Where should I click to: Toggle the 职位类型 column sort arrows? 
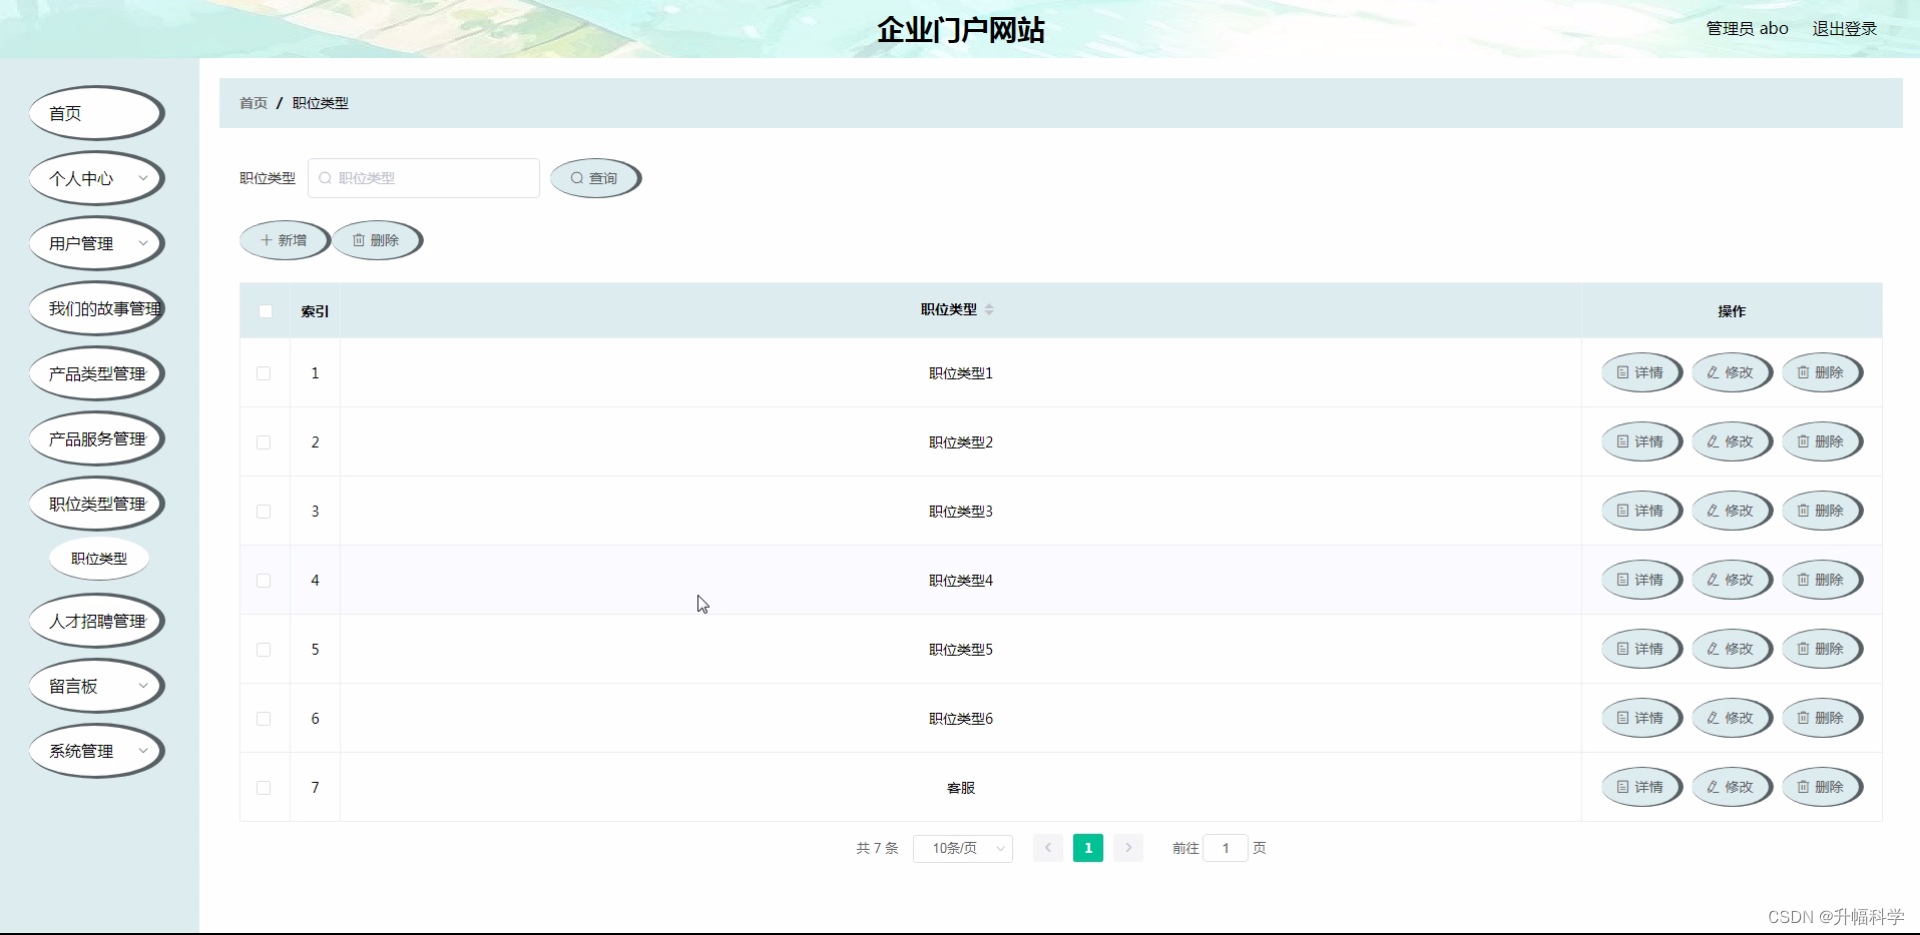990,309
